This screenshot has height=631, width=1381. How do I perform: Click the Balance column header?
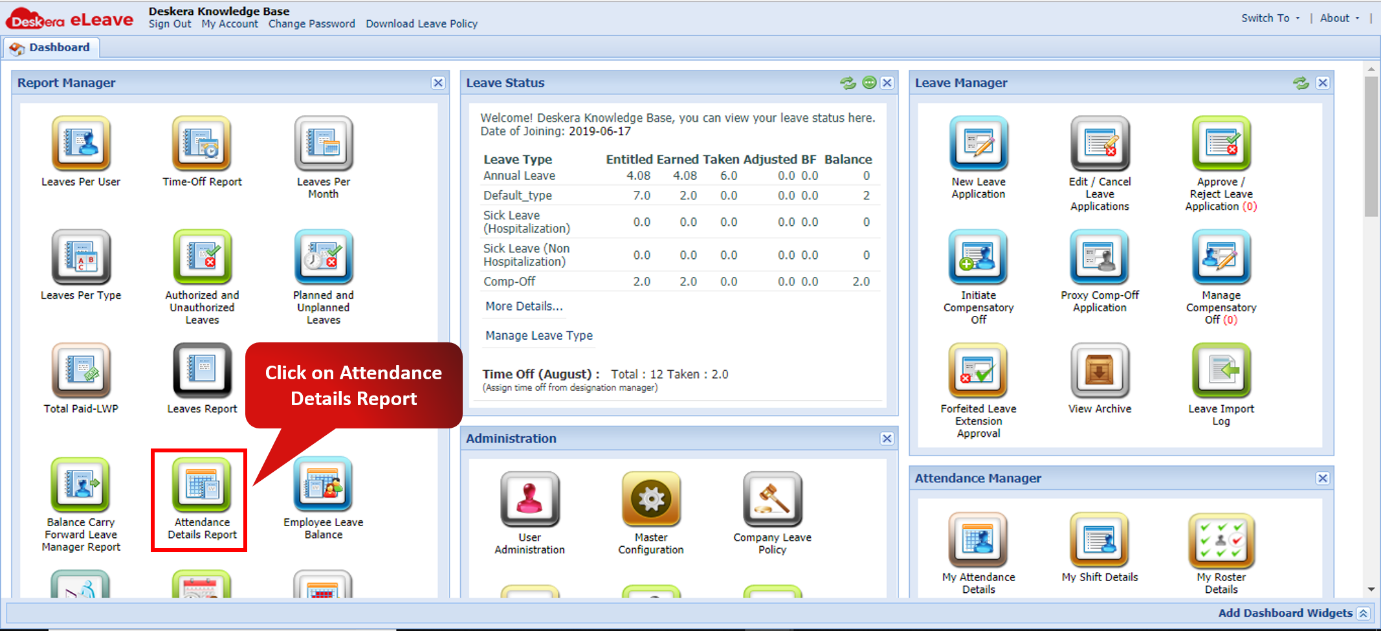848,159
